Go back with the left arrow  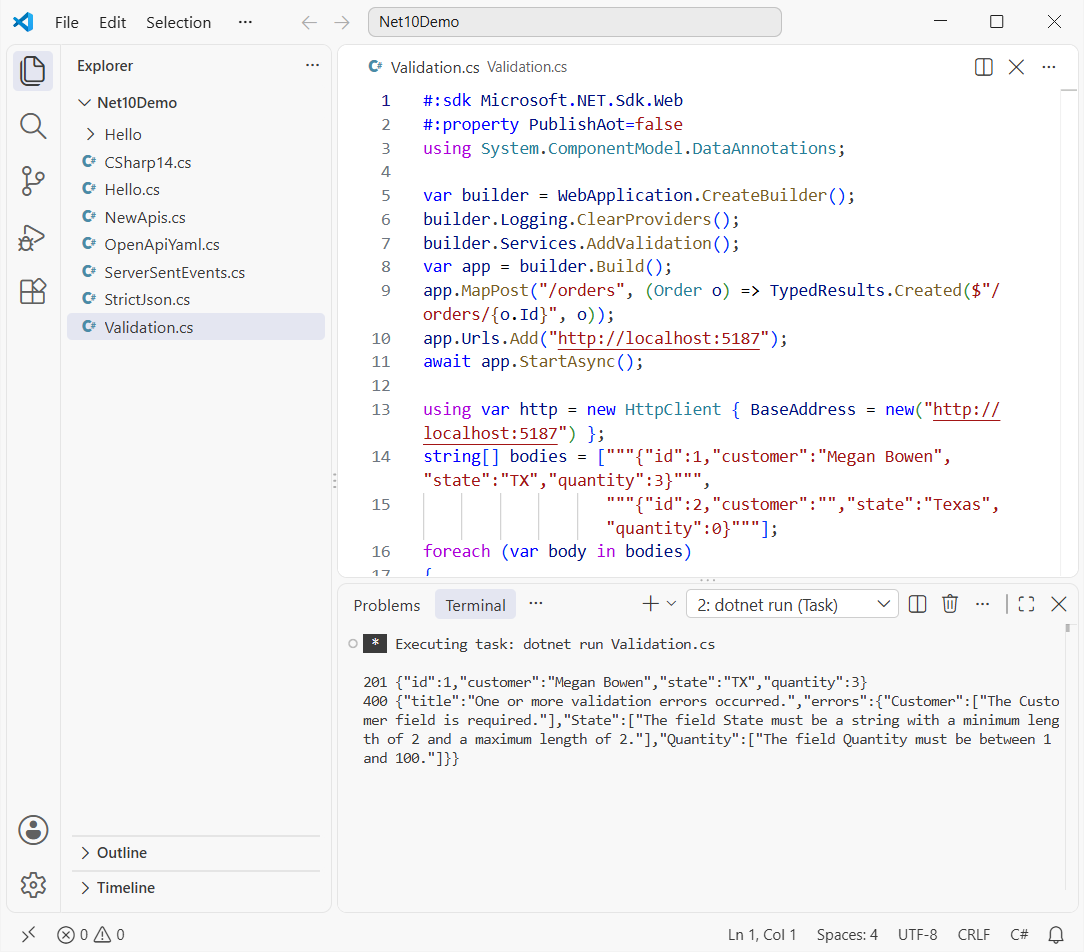tap(309, 23)
